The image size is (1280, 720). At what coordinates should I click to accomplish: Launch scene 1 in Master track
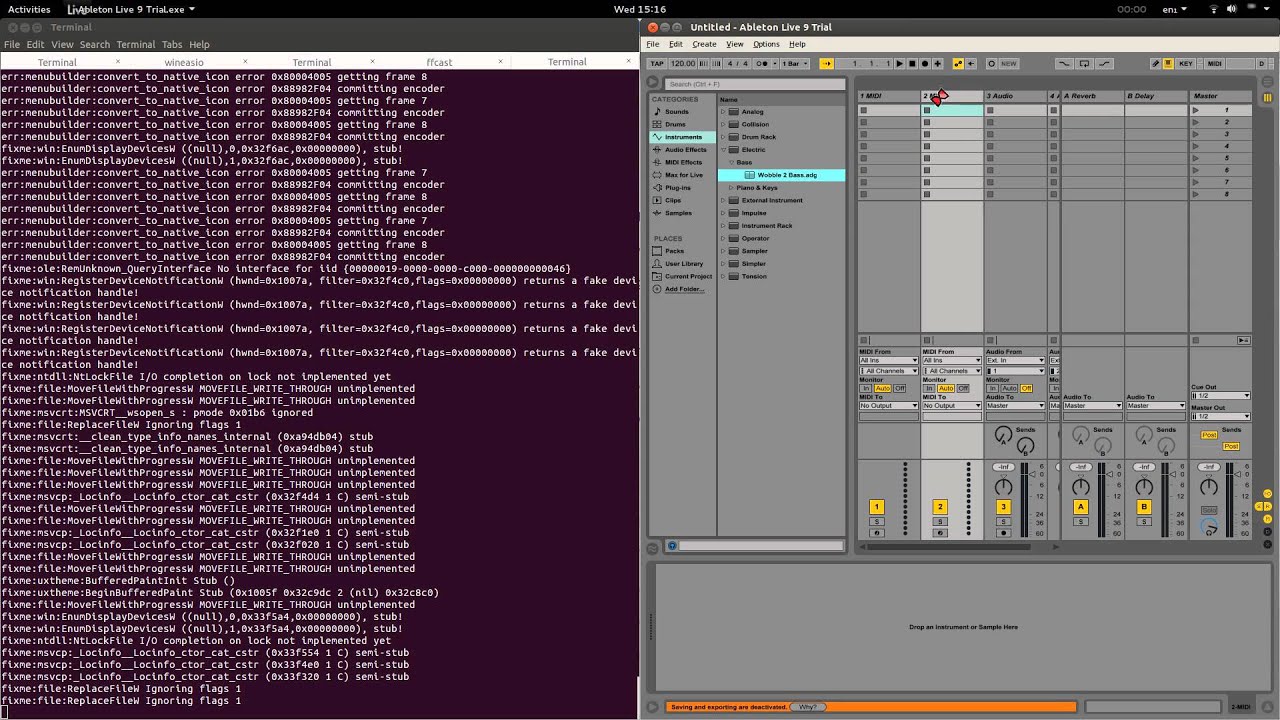1195,110
